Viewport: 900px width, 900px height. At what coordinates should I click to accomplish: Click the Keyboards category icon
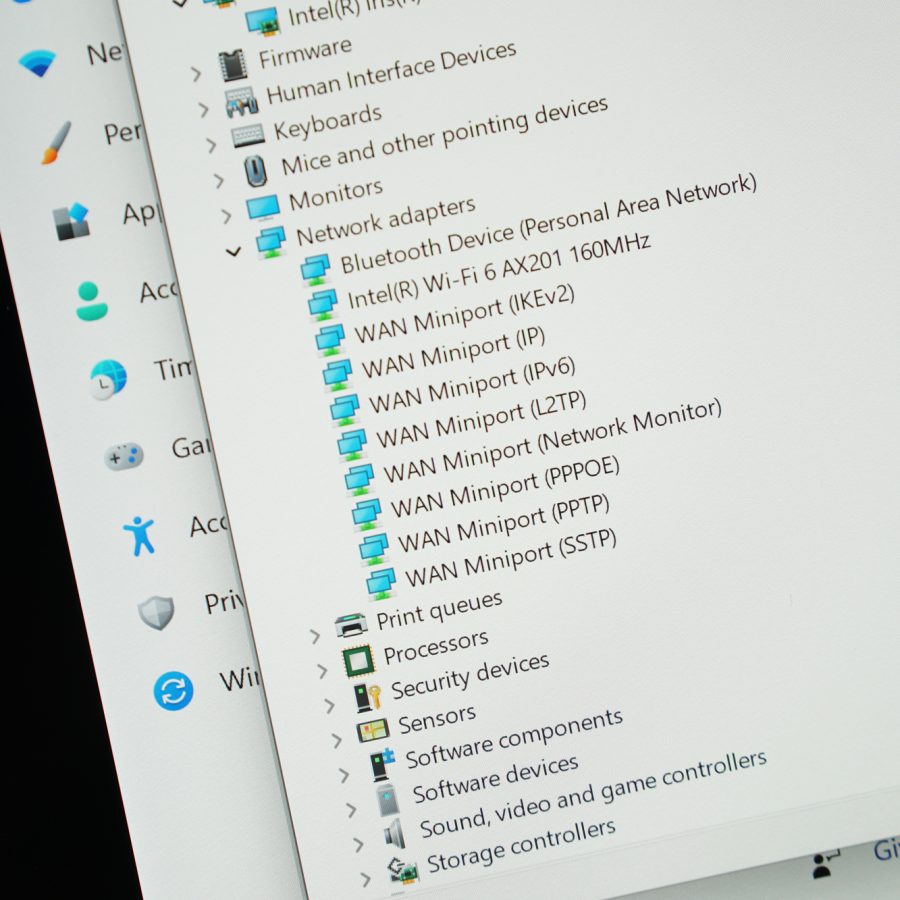point(248,136)
